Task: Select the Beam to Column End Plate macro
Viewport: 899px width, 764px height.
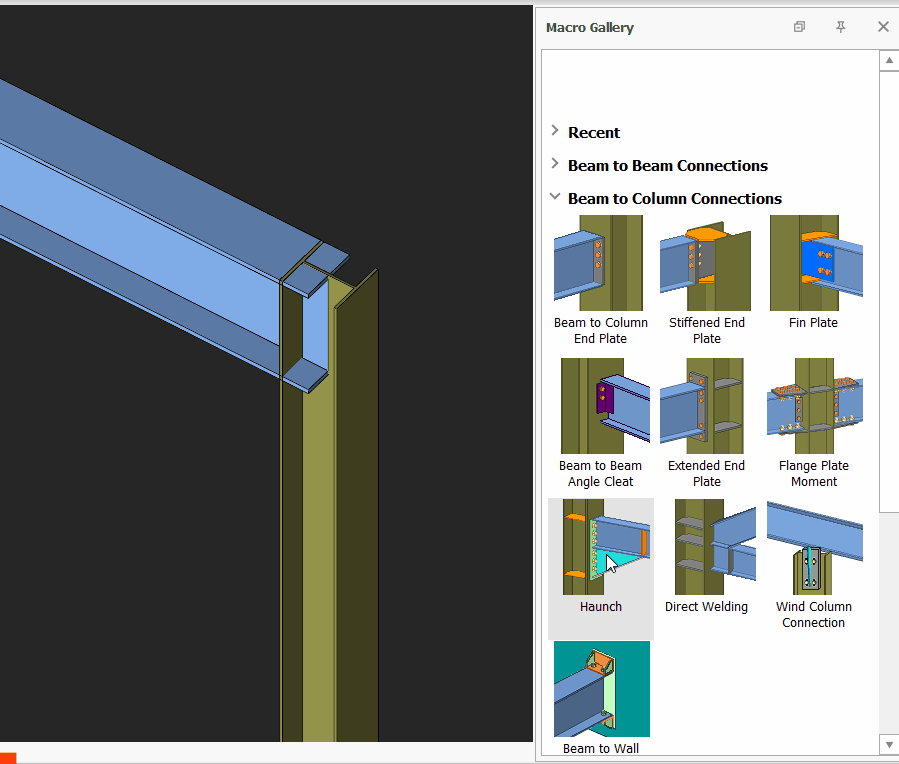Action: click(x=599, y=264)
